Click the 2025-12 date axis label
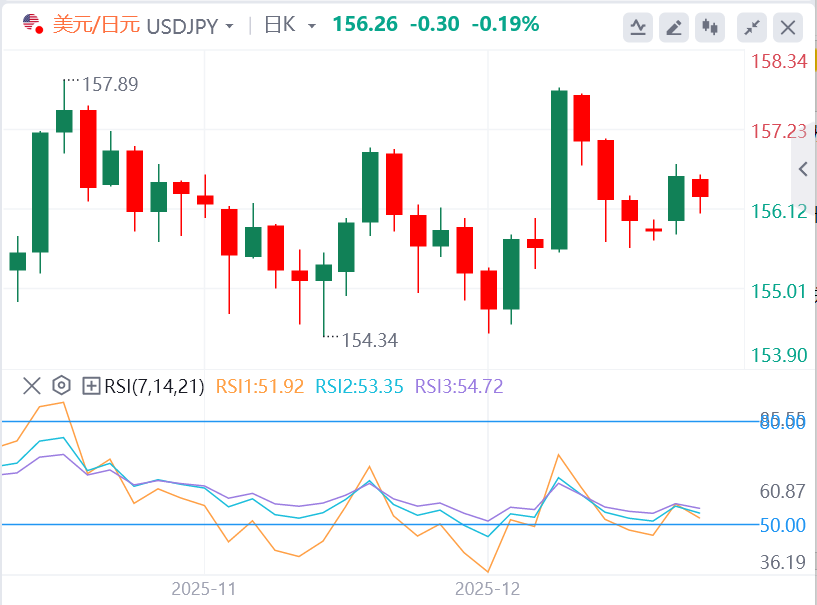The height and width of the screenshot is (605, 817). click(x=488, y=590)
